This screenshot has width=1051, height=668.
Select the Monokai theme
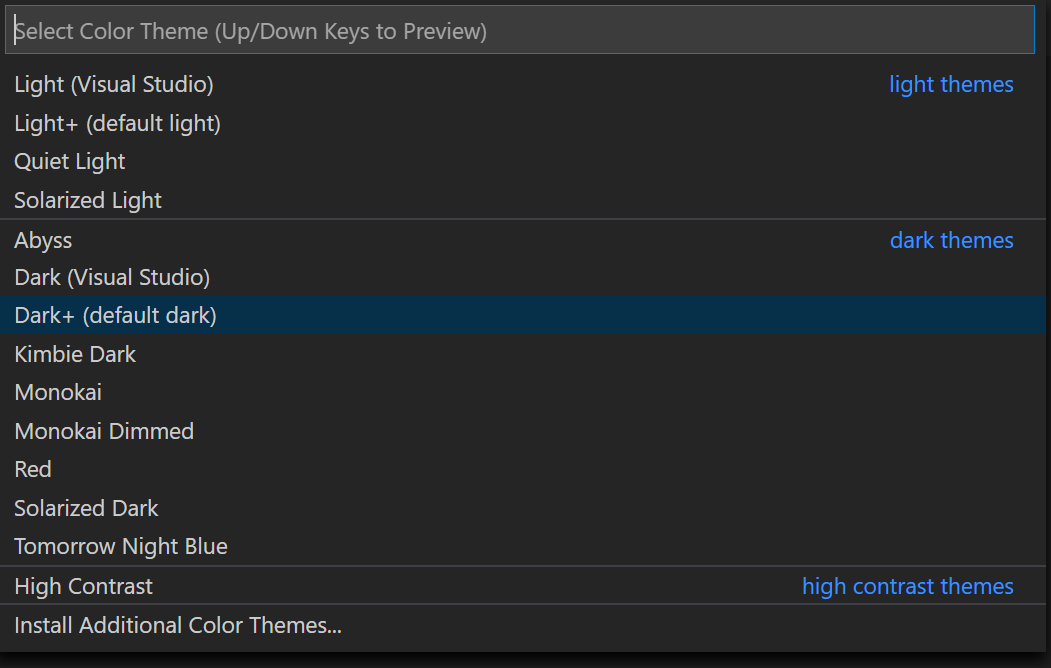[57, 392]
